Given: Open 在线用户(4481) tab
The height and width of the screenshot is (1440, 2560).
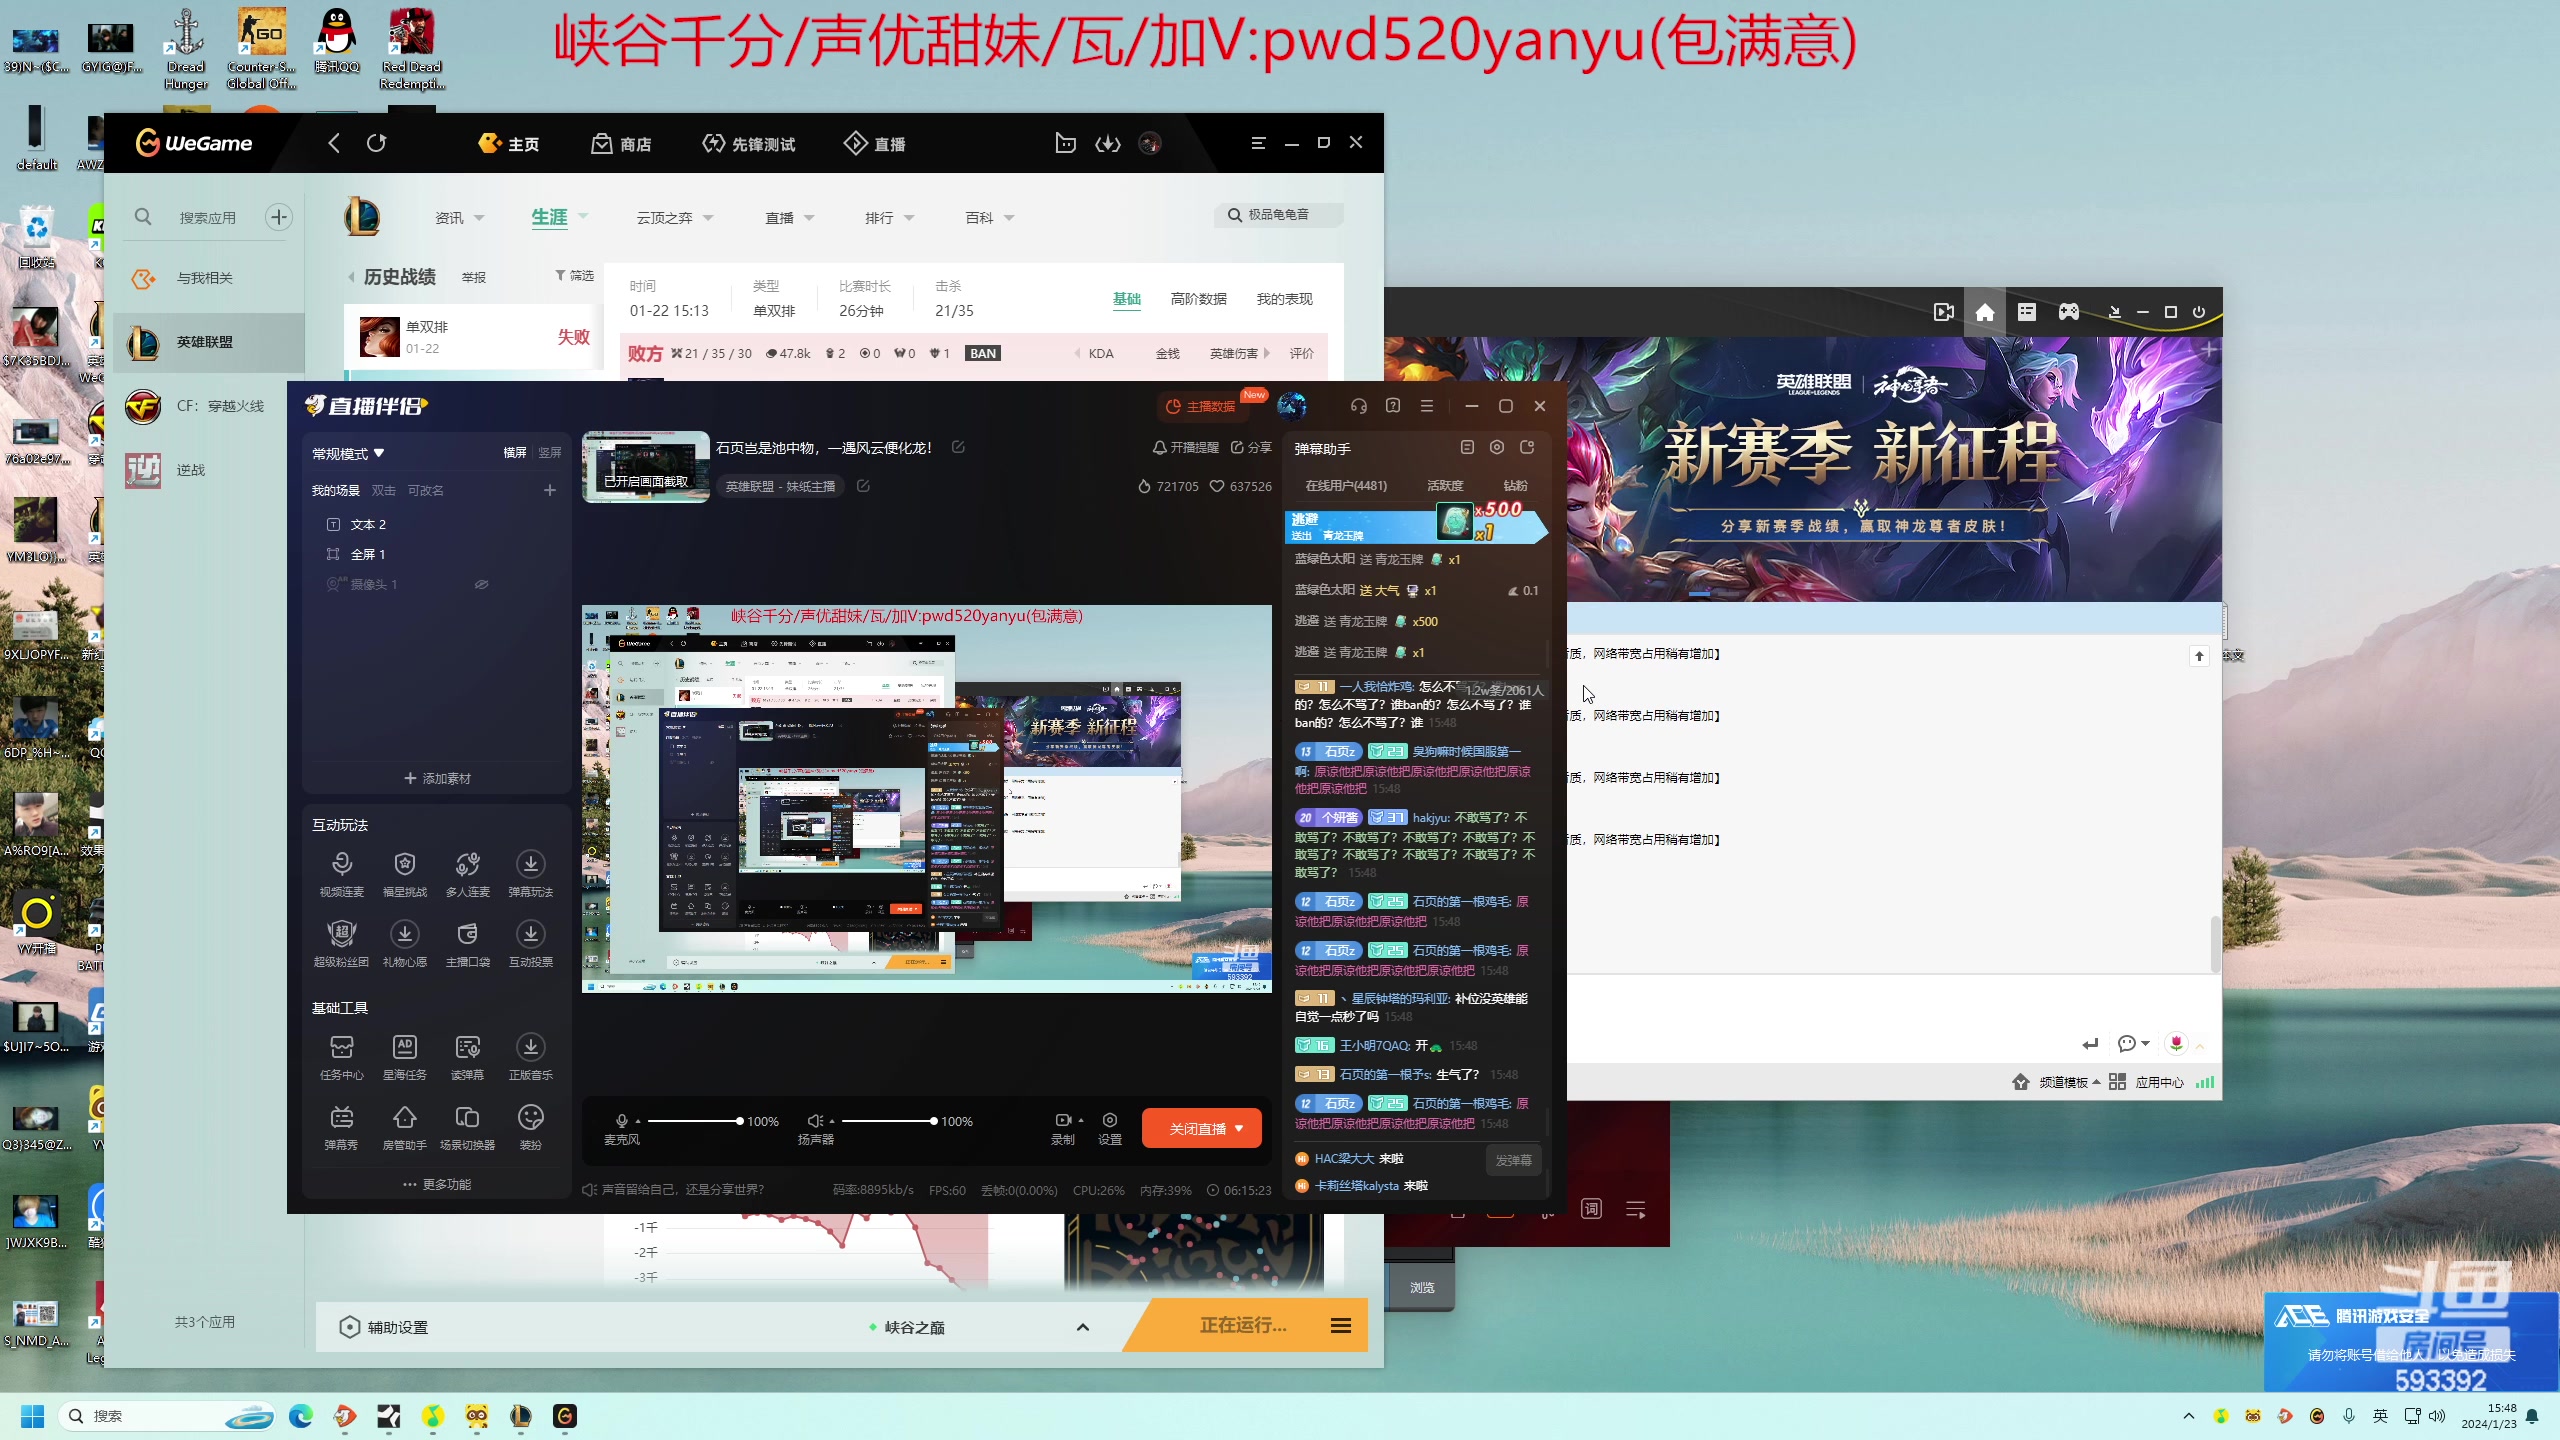Looking at the screenshot, I should (x=1346, y=485).
